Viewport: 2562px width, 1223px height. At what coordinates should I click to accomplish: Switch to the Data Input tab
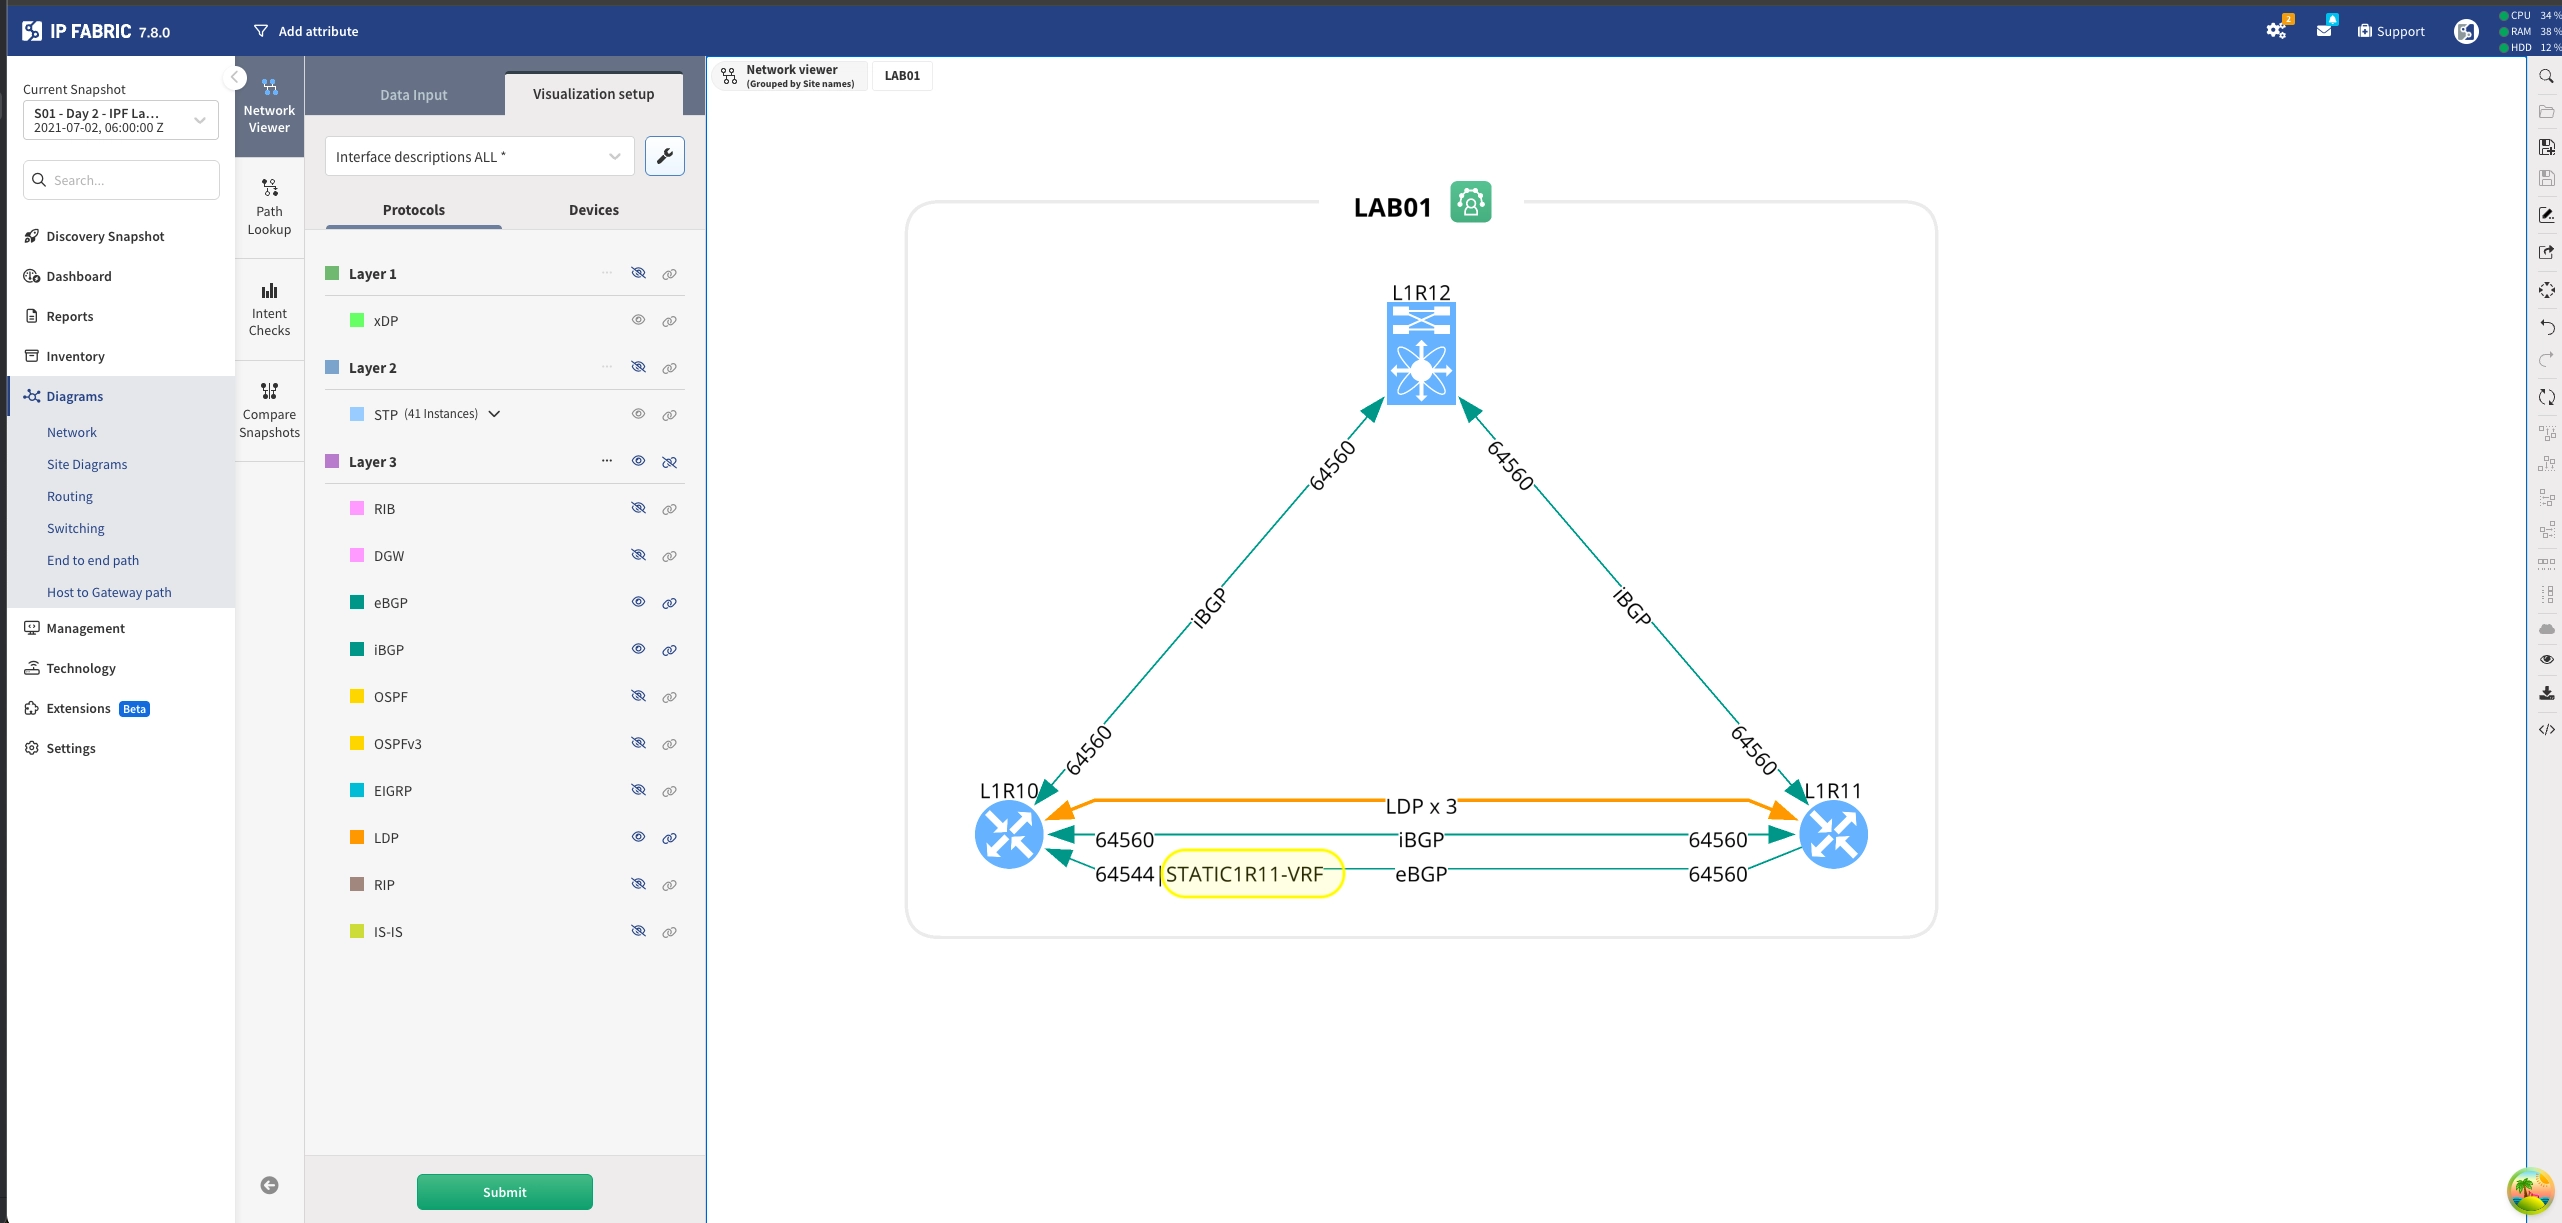pos(413,94)
